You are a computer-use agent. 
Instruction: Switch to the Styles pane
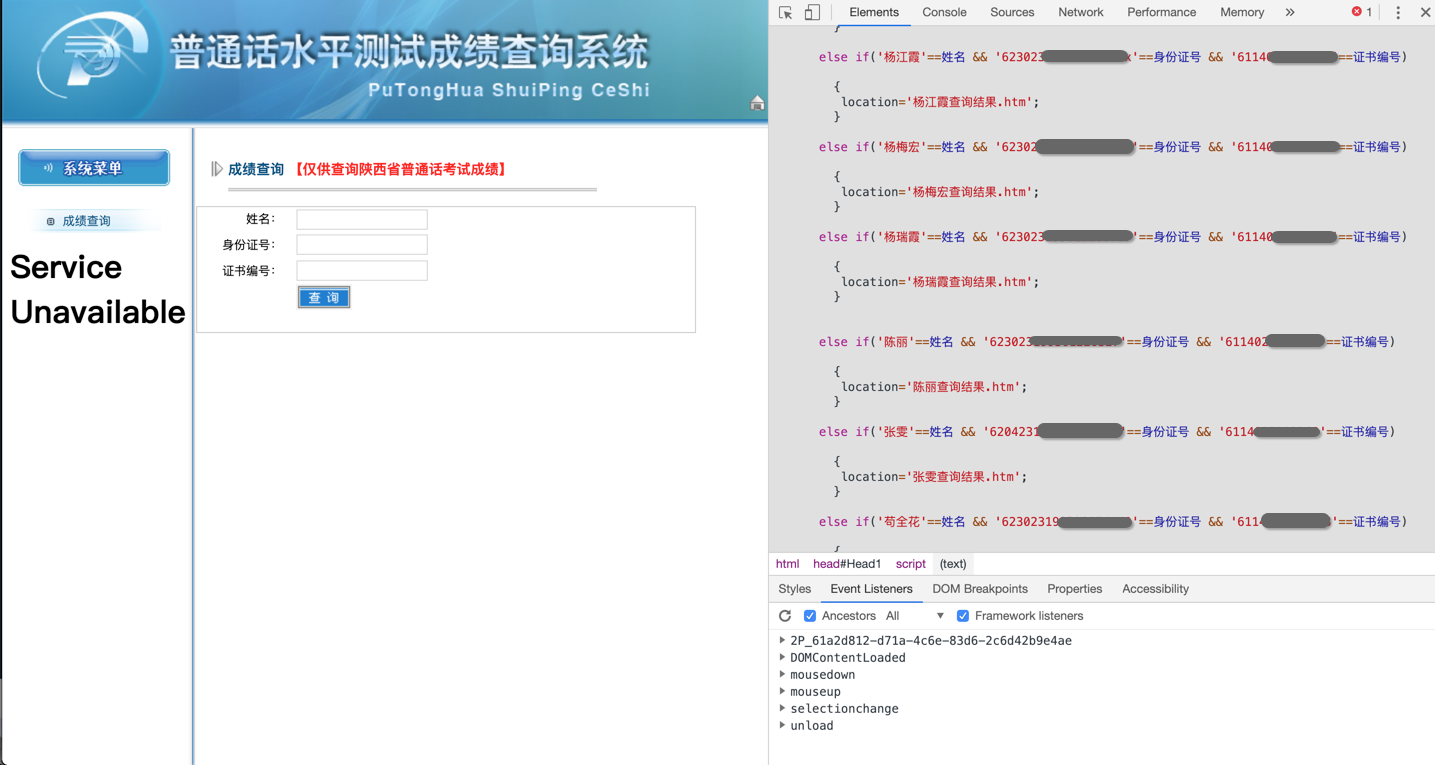[795, 589]
